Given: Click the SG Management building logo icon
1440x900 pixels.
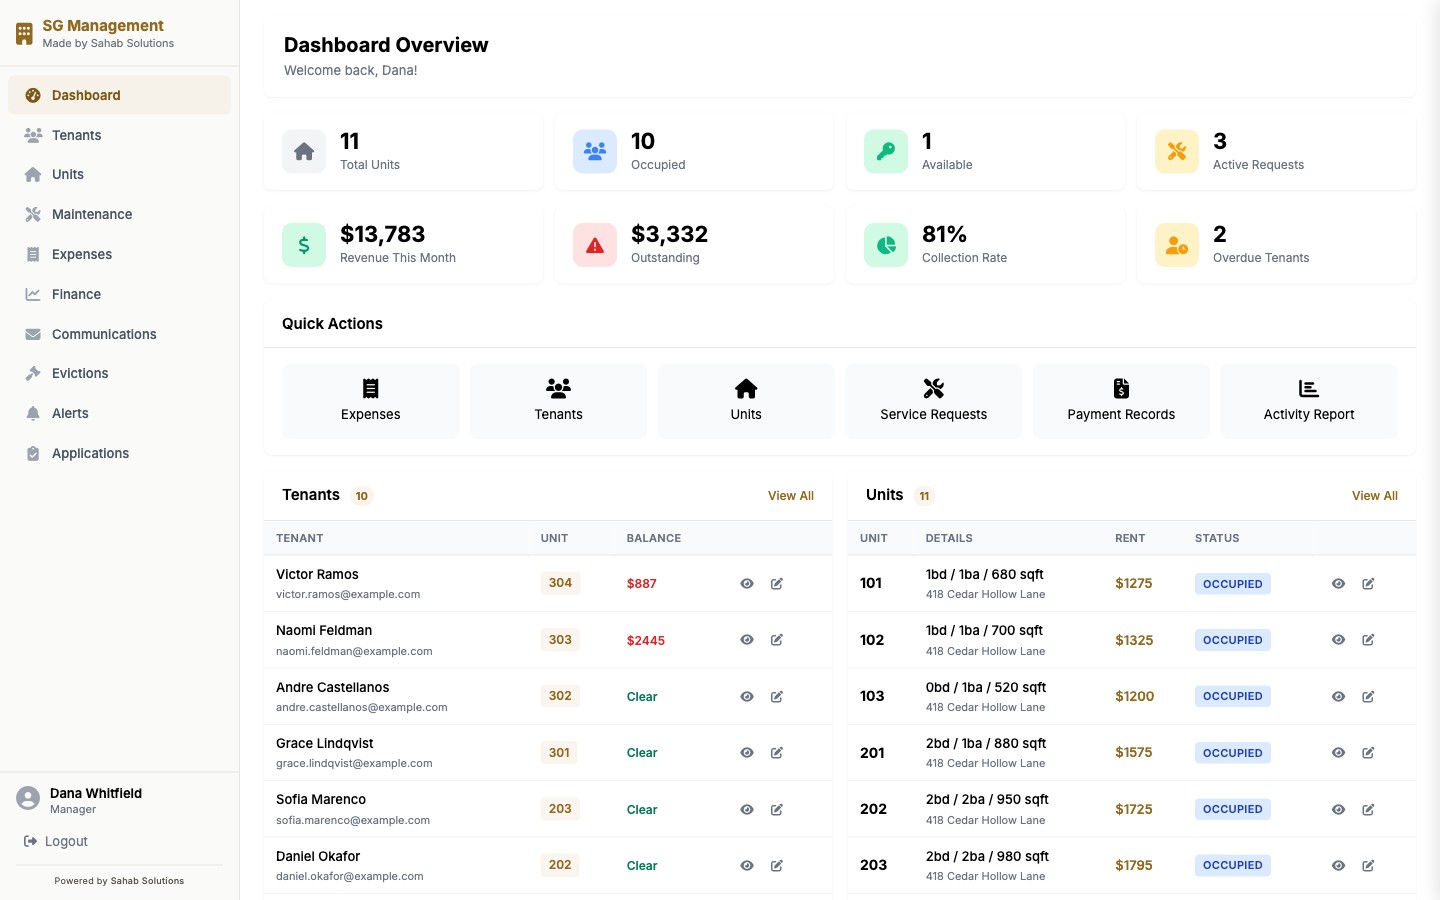Looking at the screenshot, I should [24, 34].
